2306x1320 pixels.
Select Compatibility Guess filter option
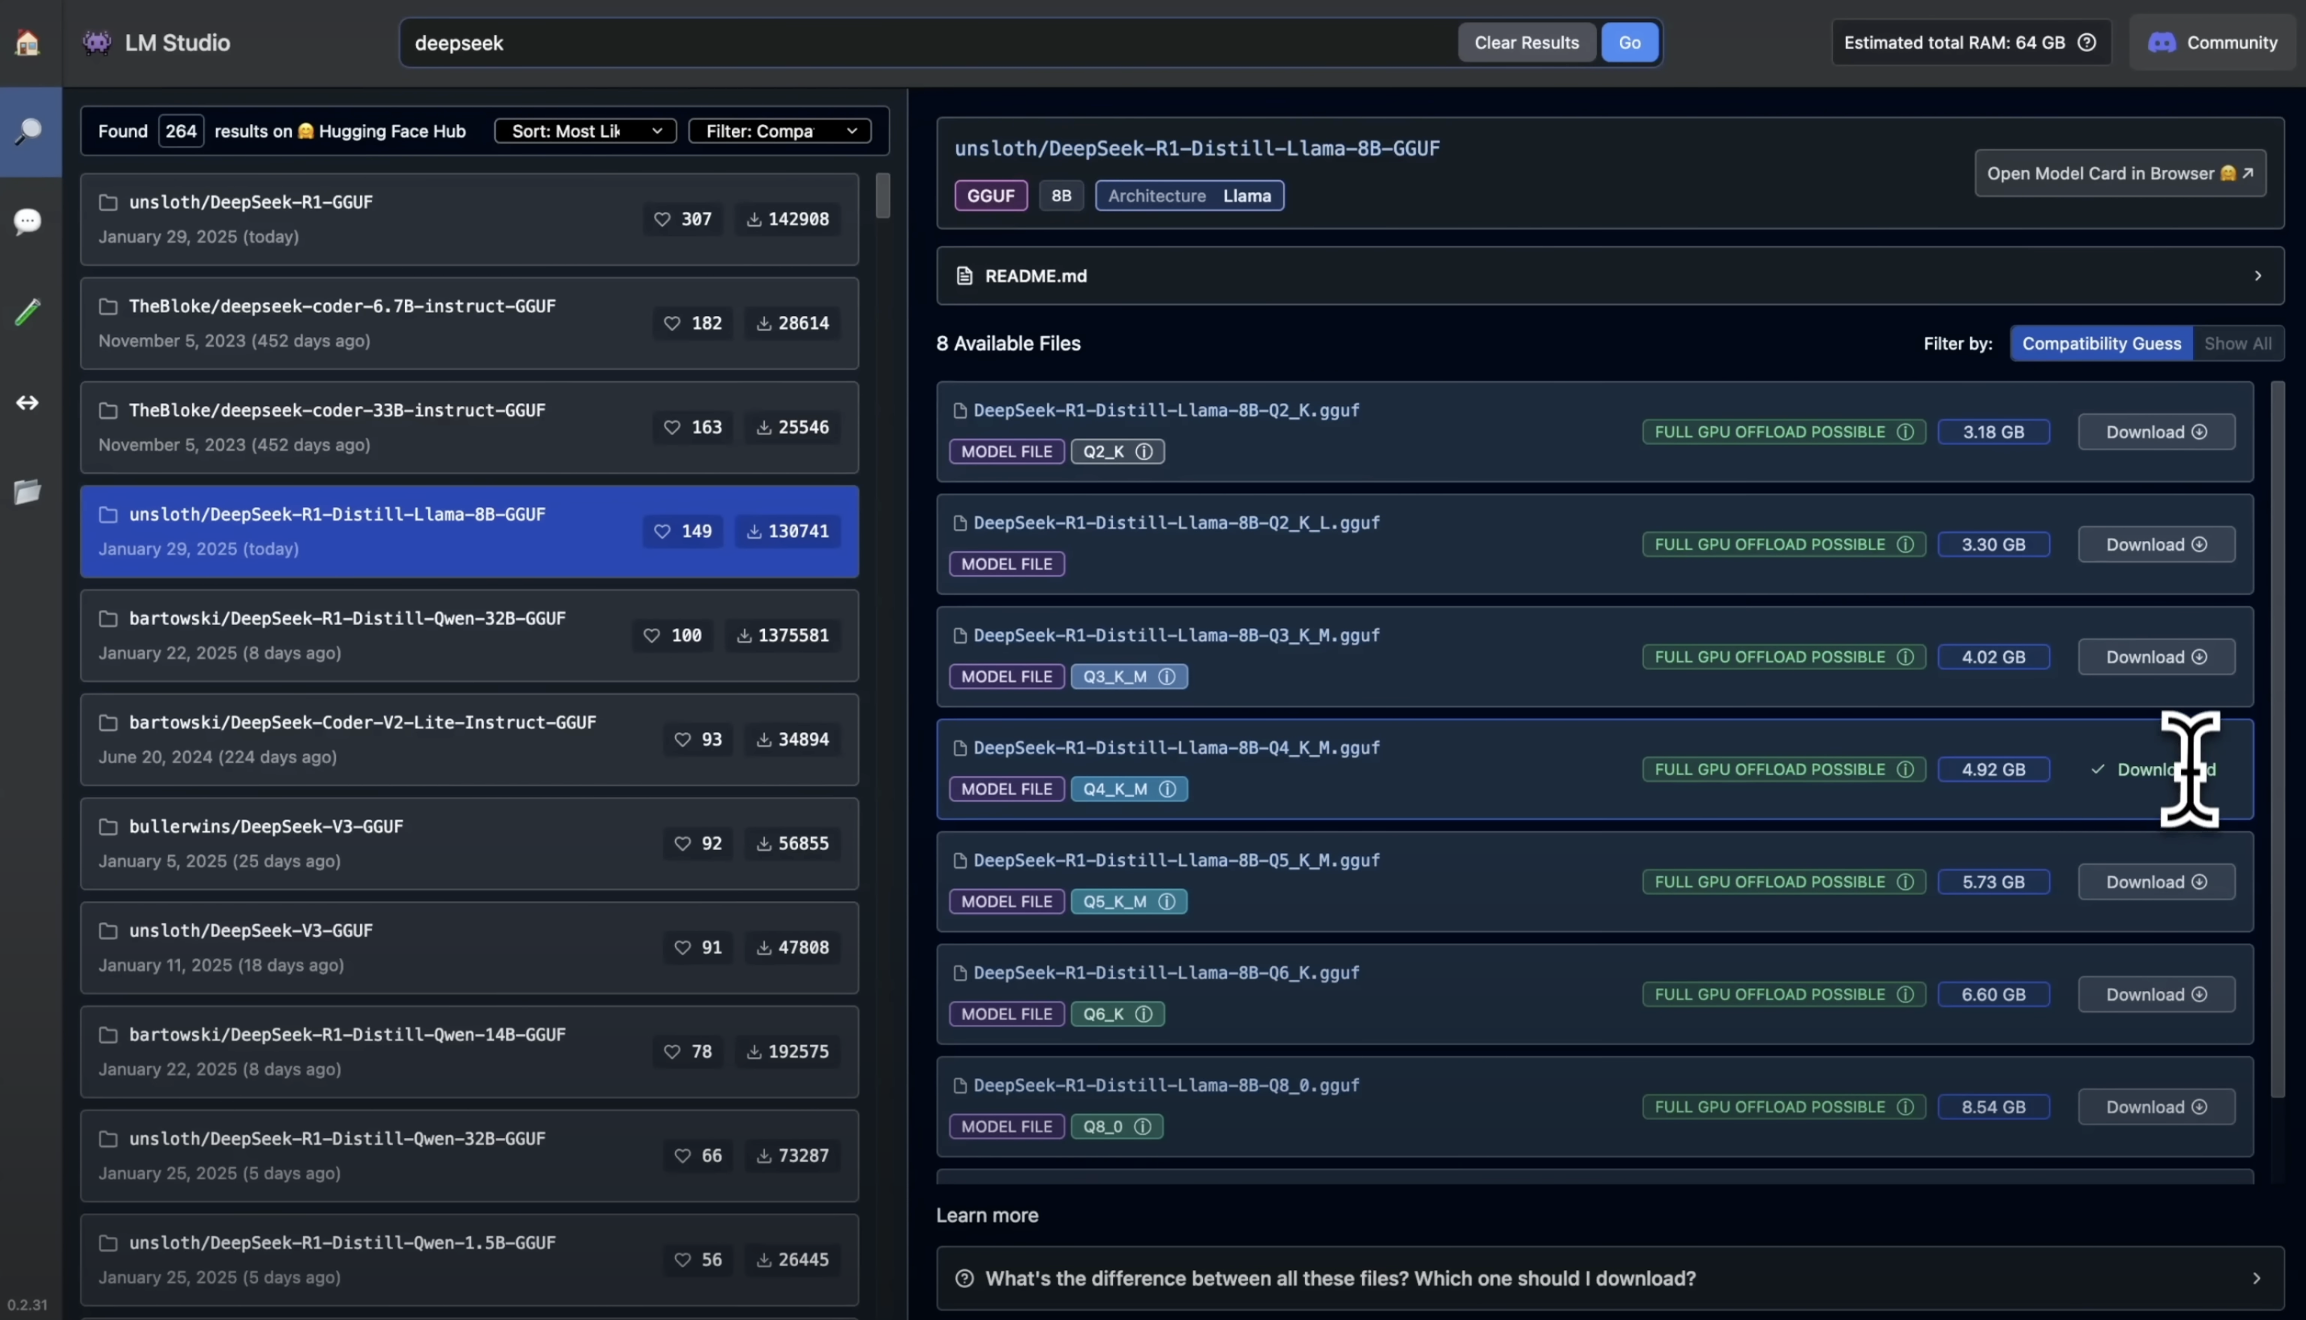(x=2101, y=343)
